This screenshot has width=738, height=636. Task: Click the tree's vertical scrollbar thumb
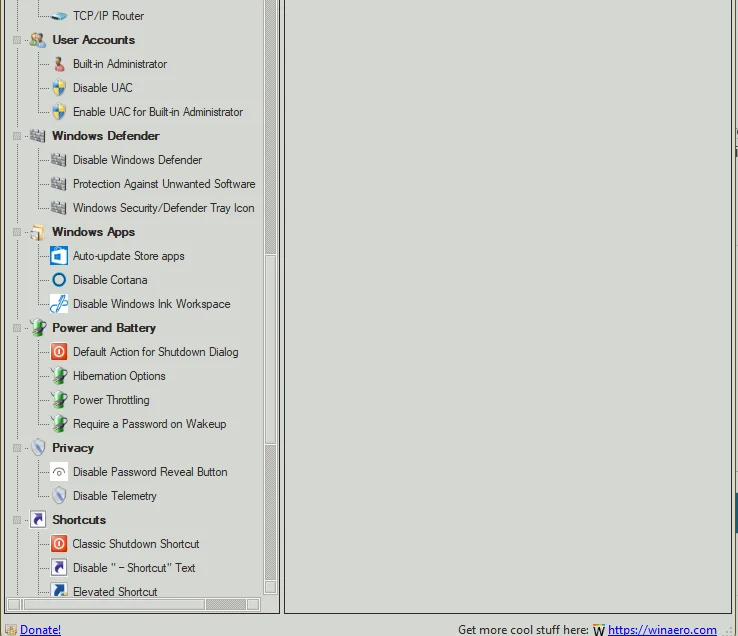pos(270,349)
